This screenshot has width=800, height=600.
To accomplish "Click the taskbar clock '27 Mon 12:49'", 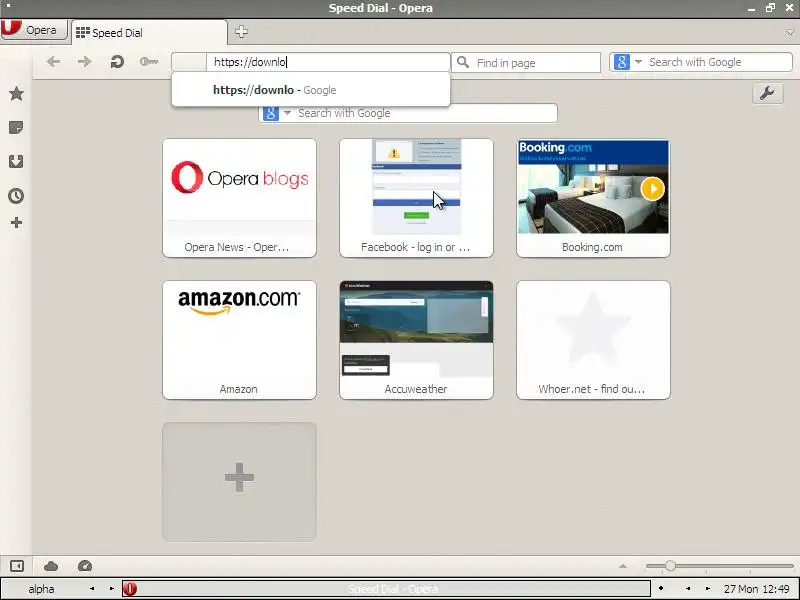I will coord(757,589).
